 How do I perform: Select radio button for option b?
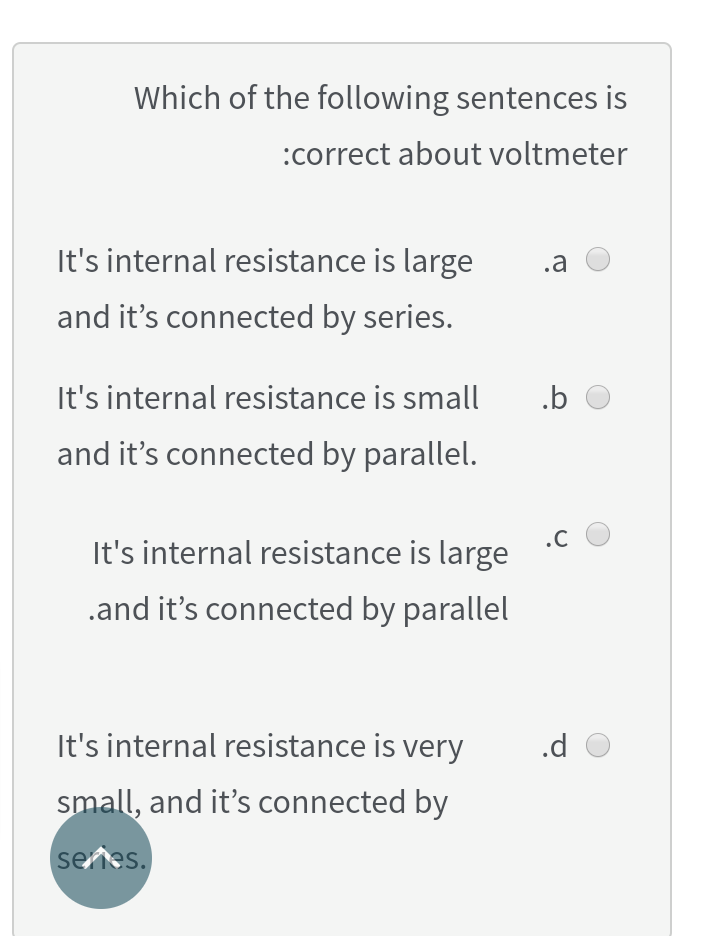coord(597,398)
